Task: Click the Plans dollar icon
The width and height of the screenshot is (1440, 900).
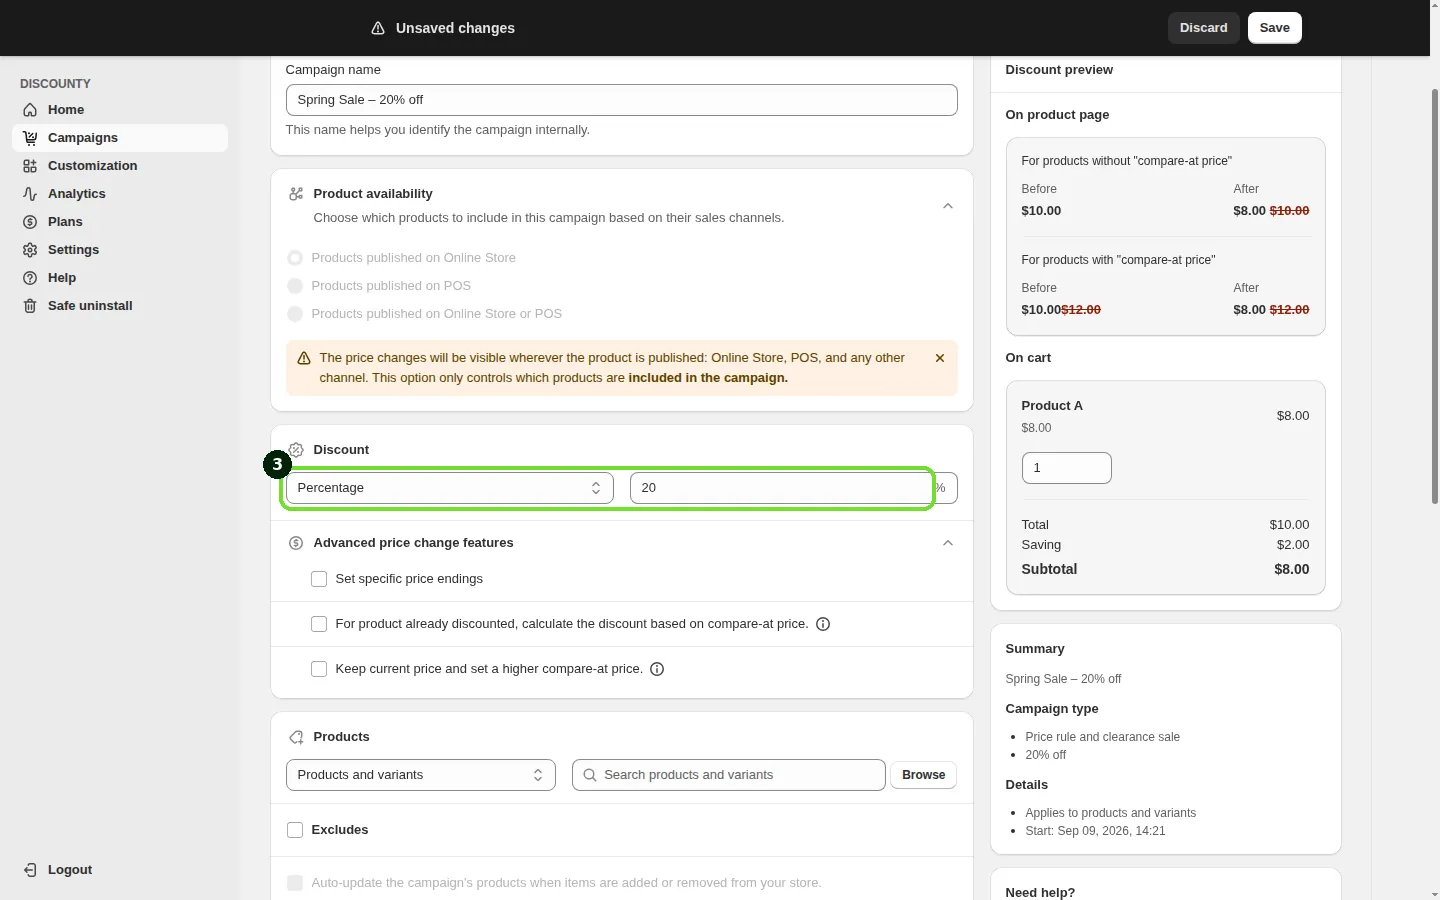Action: (30, 222)
